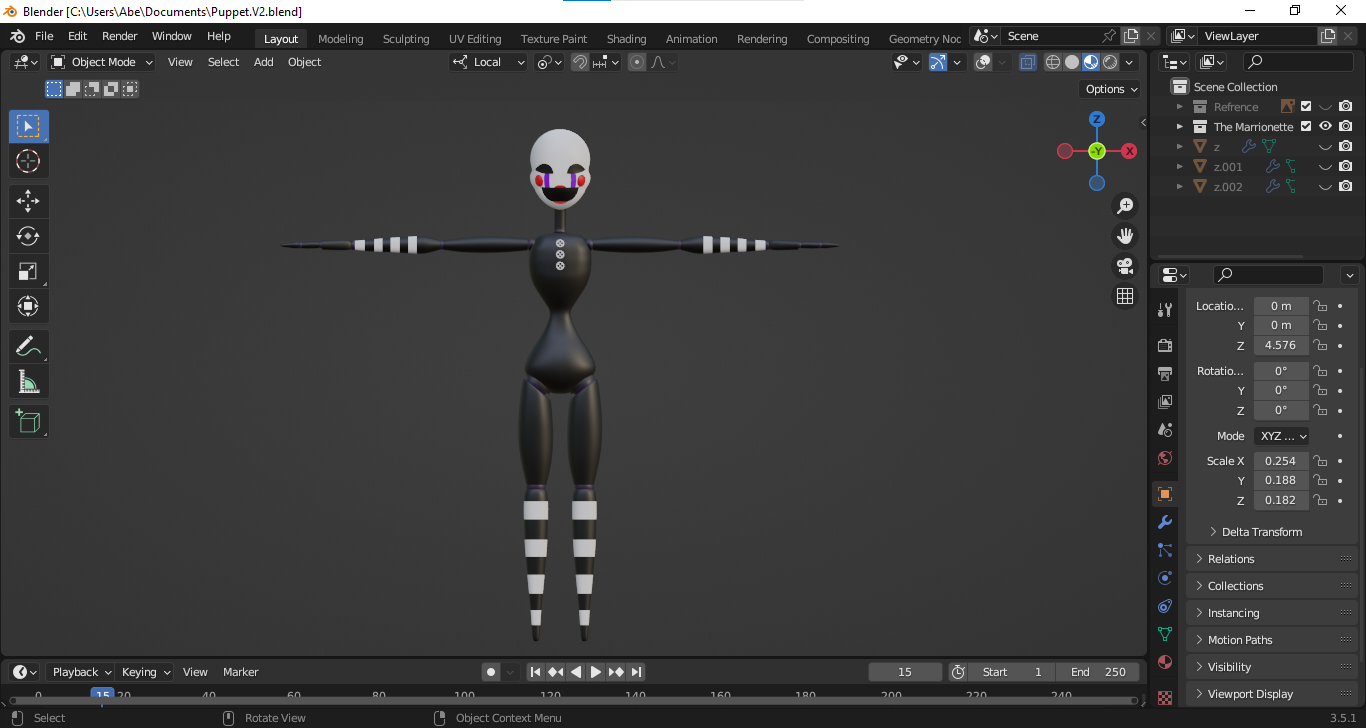This screenshot has width=1366, height=728.
Task: Toggle Refrence collection checkbox
Action: 1306,107
